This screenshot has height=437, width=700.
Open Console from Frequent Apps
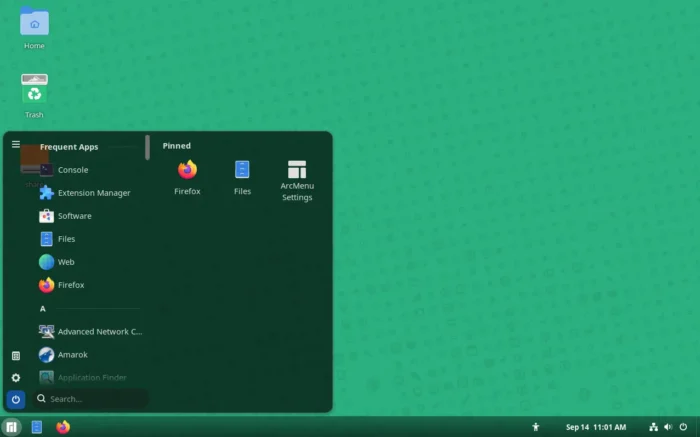tap(89, 170)
